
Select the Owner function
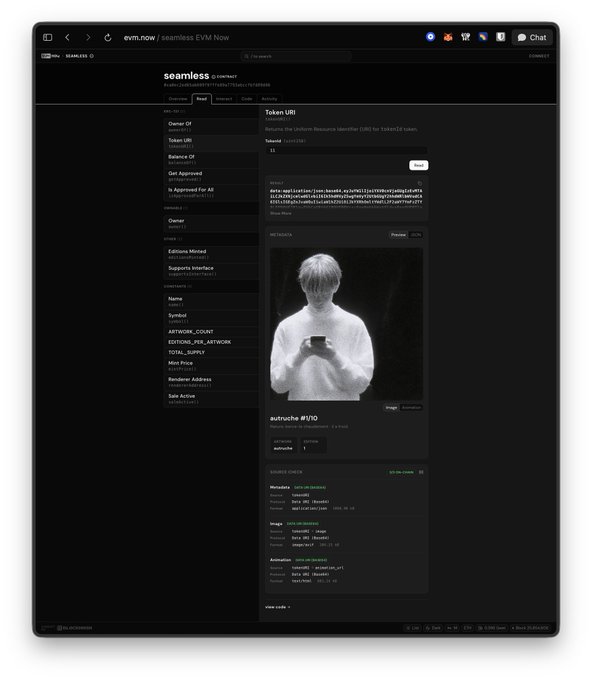coord(211,223)
